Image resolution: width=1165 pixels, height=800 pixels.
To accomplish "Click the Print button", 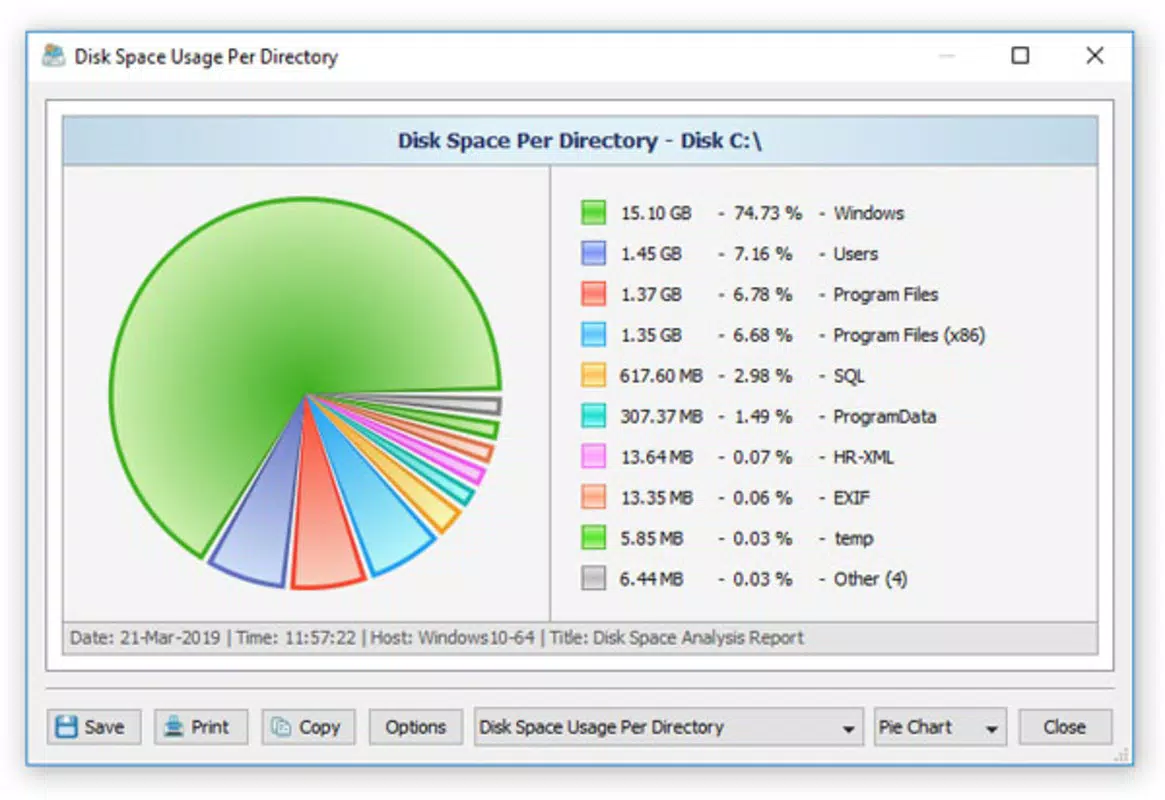I will (x=201, y=726).
